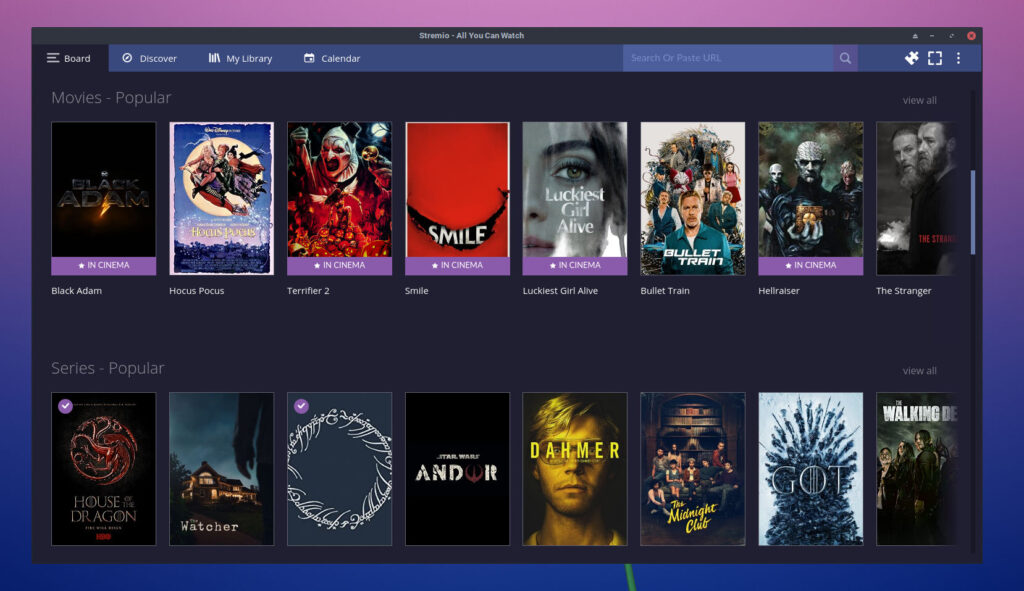
Task: Open the Black Adam poster
Action: [104, 198]
